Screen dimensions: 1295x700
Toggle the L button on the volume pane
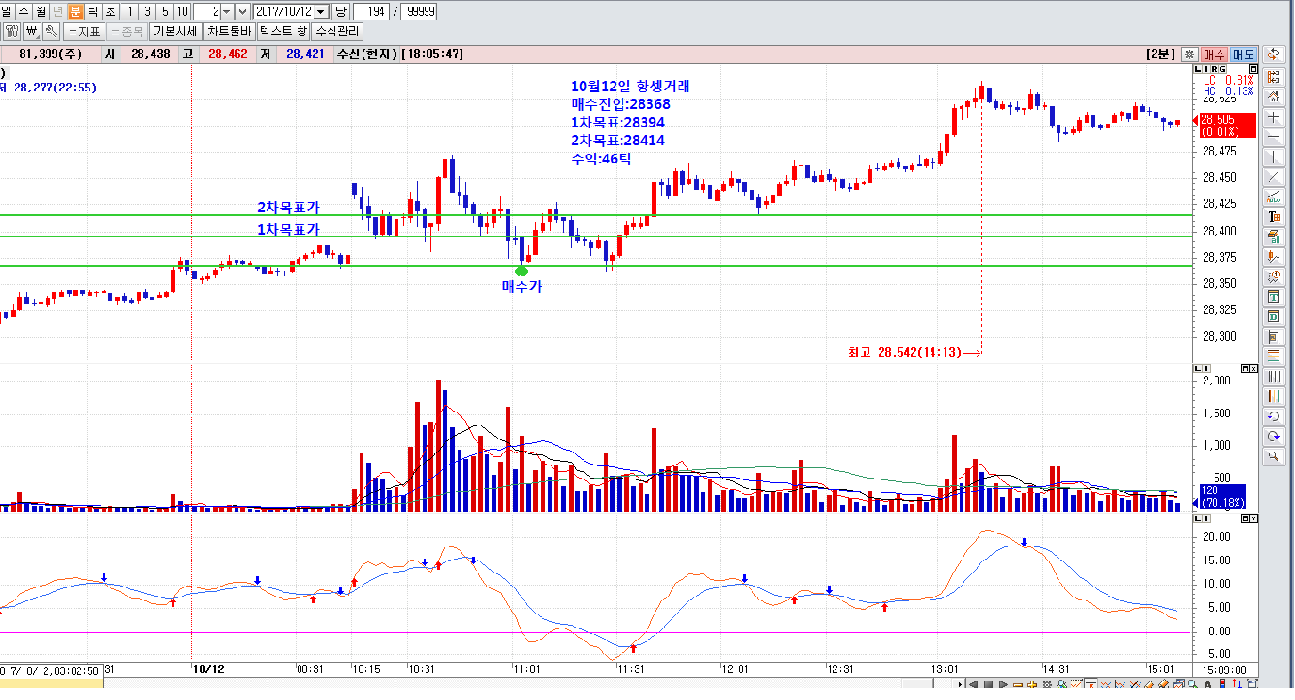pyautogui.click(x=1200, y=369)
